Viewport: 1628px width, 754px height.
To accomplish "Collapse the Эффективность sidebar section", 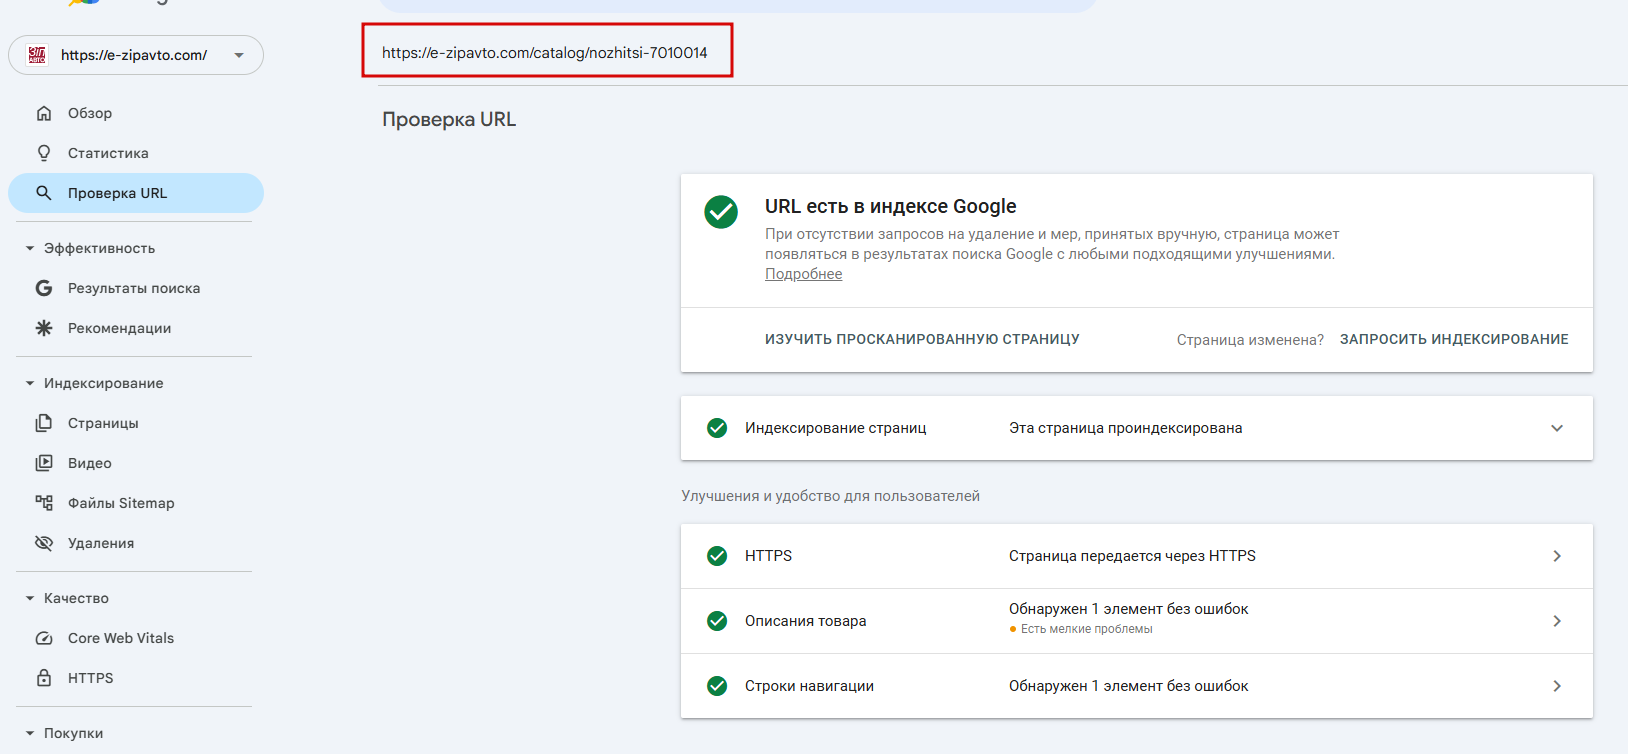I will click(x=30, y=248).
